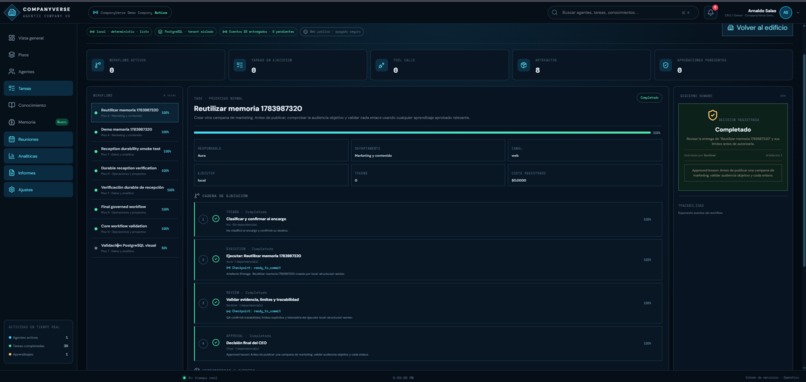
Task: Click the Nuevo badge next to Memoria
Action: [x=62, y=122]
